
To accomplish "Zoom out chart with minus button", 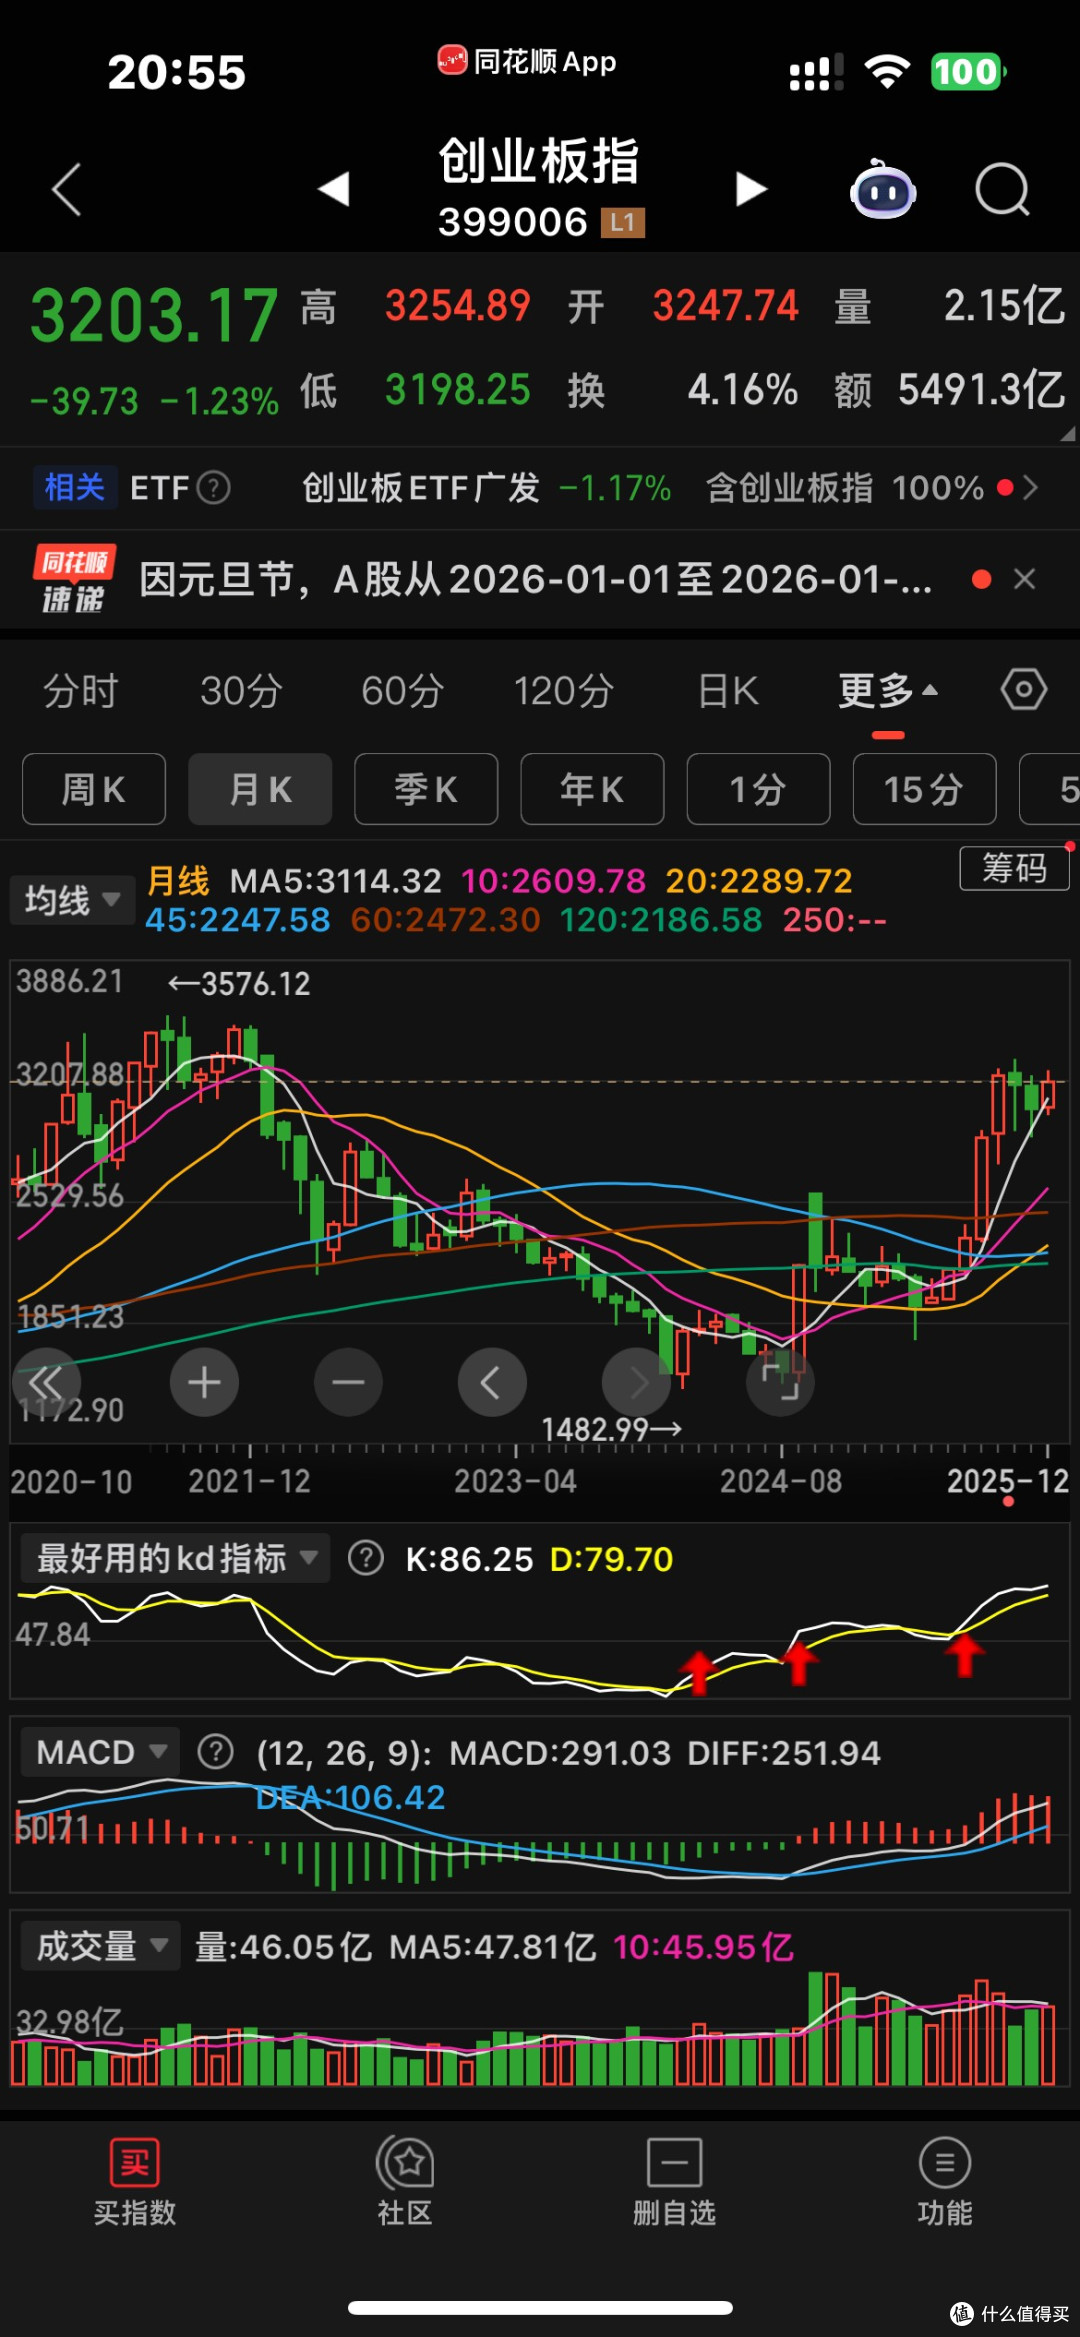I will (x=348, y=1382).
